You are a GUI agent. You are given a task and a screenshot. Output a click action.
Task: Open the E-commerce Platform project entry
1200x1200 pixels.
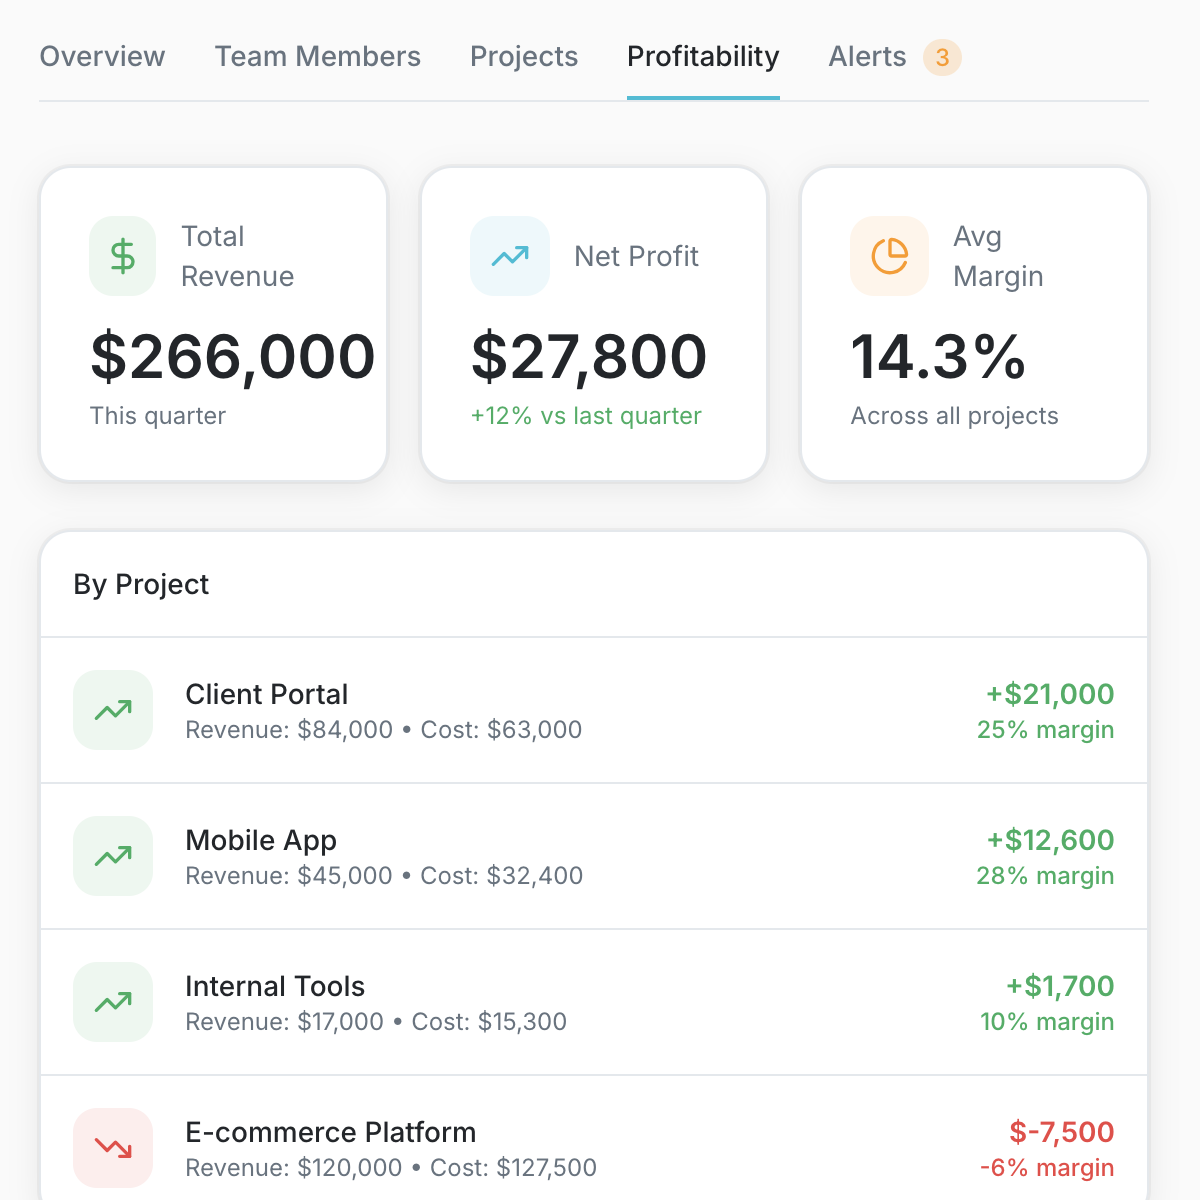click(x=594, y=1148)
